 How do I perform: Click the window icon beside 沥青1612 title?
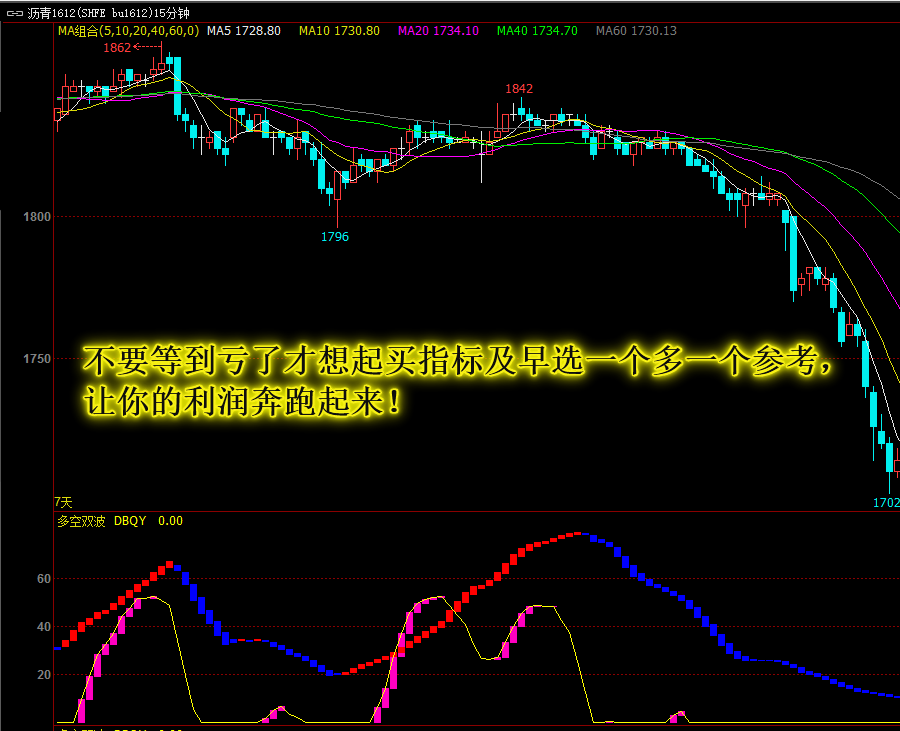click(x=14, y=13)
